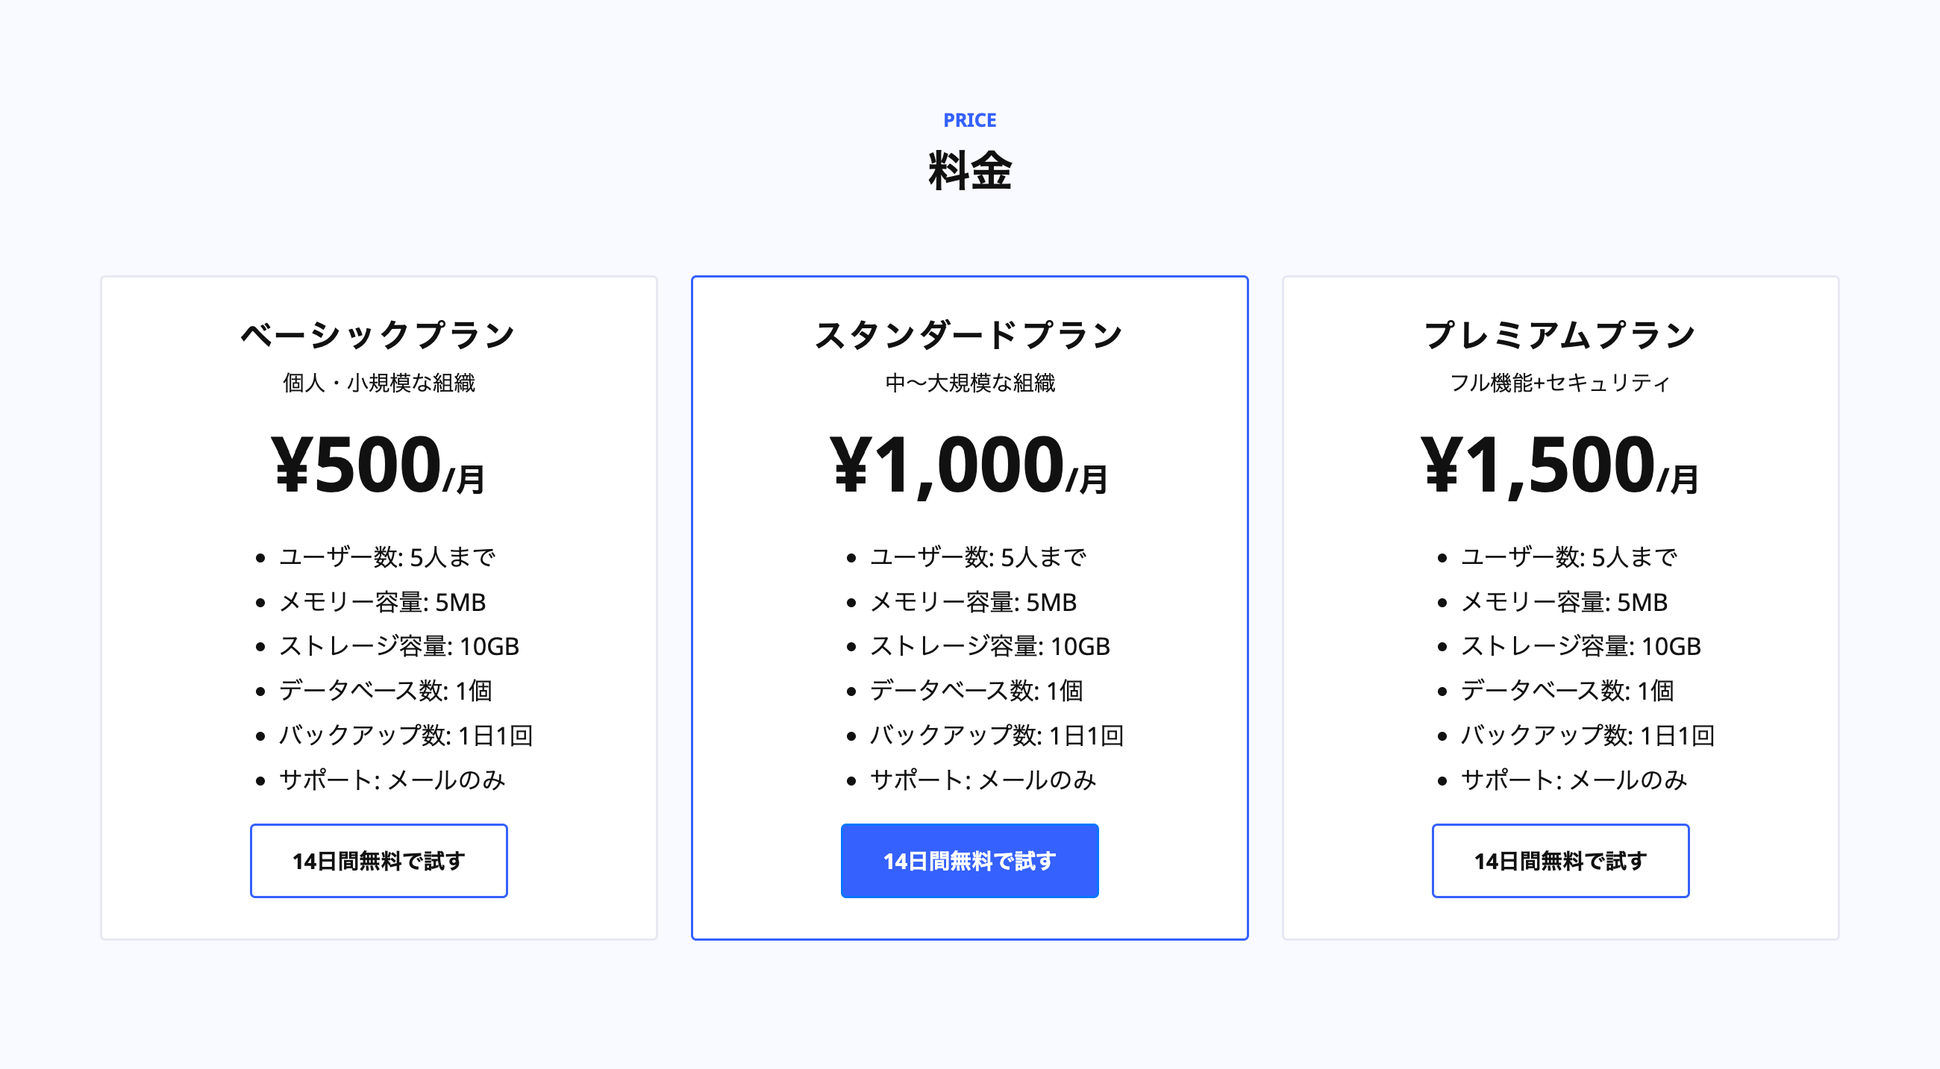Viewport: 1940px width, 1069px height.
Task: Click 中〜大規模な組織 subtitle under スタンダードプラン
Action: (968, 382)
